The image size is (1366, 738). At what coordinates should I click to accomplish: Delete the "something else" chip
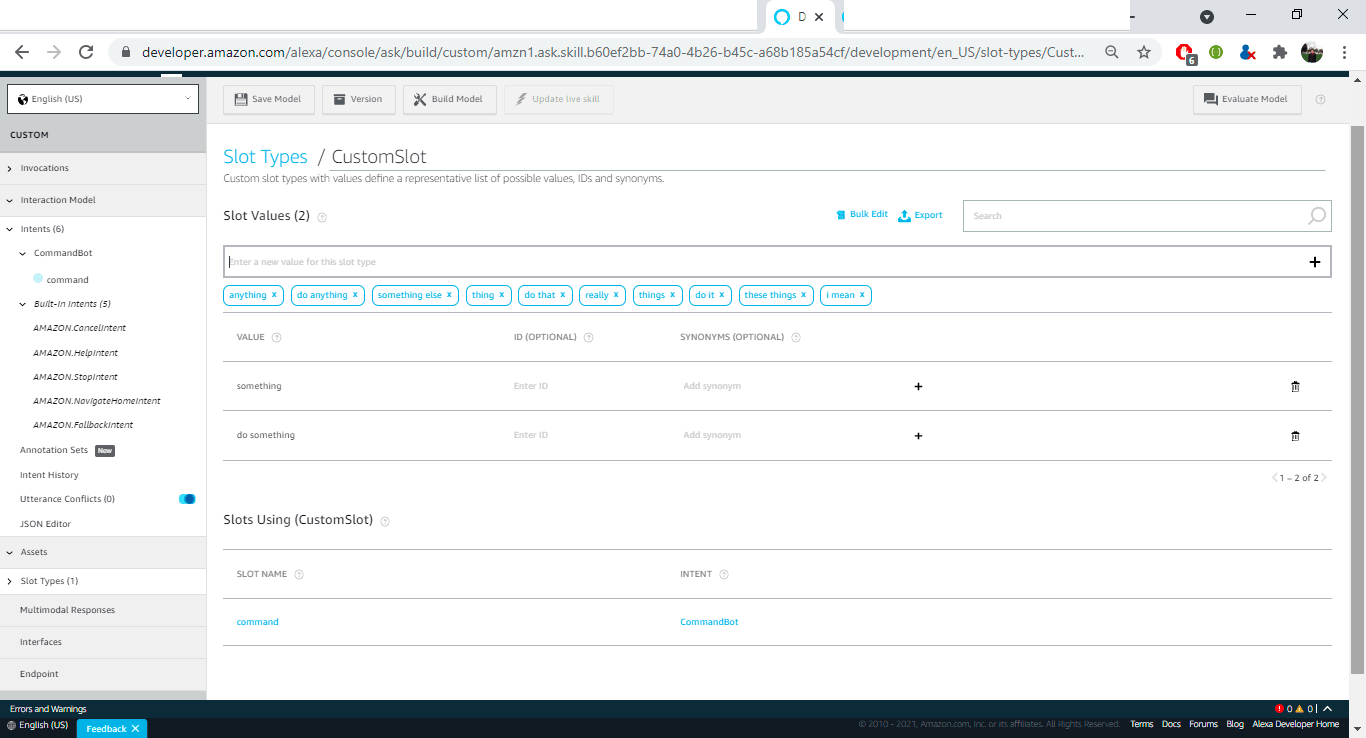(x=449, y=295)
